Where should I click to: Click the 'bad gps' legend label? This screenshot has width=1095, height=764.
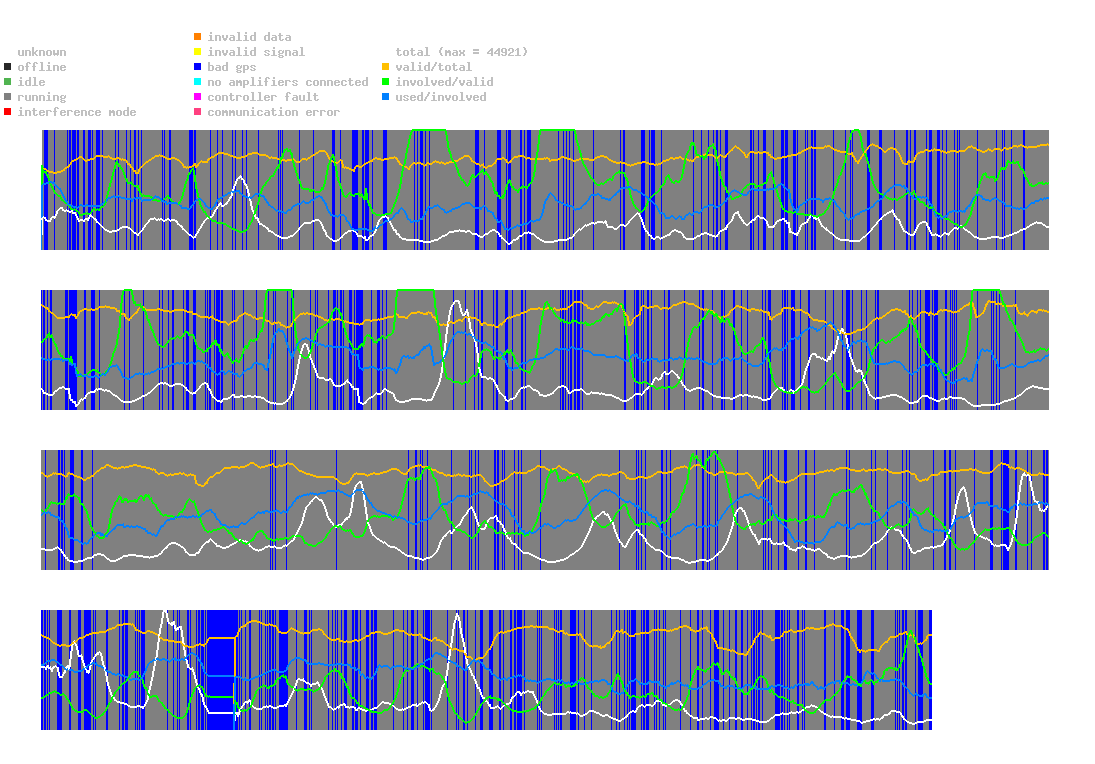[x=232, y=67]
